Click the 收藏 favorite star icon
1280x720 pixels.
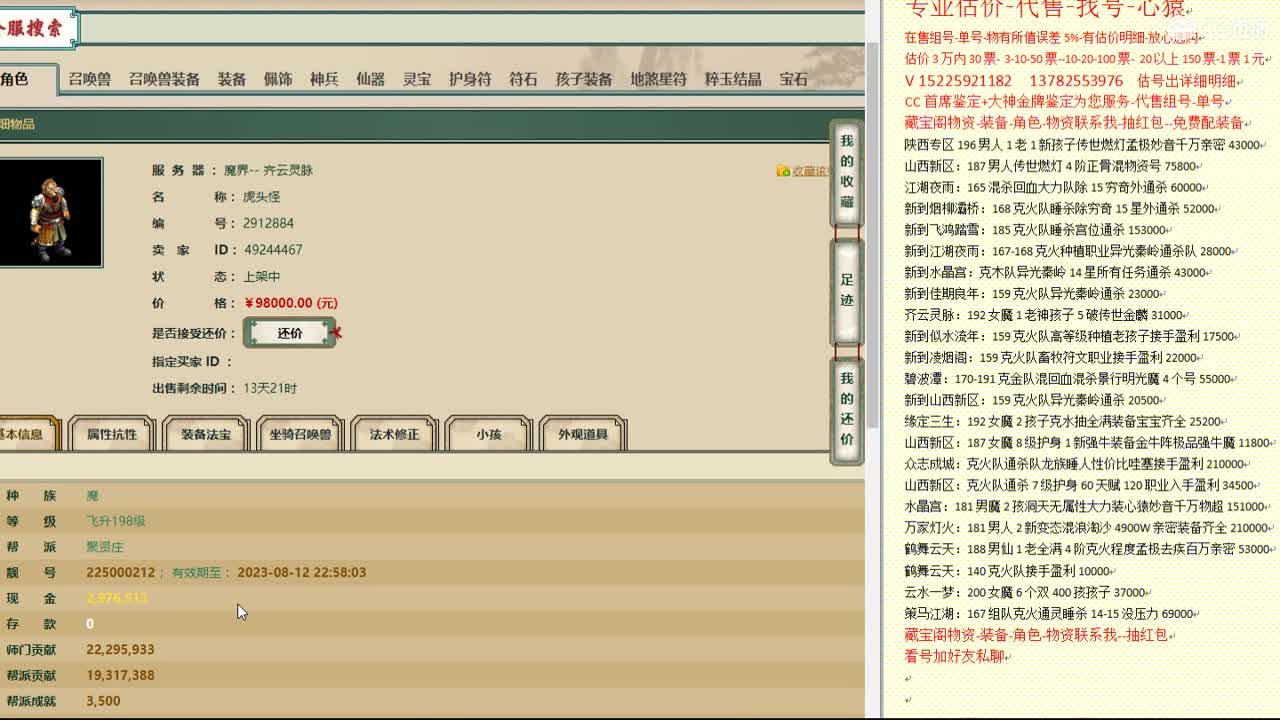tap(783, 171)
